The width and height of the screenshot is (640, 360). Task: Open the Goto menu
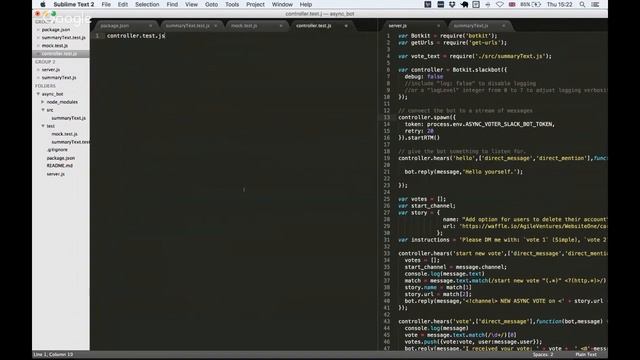click(211, 4)
